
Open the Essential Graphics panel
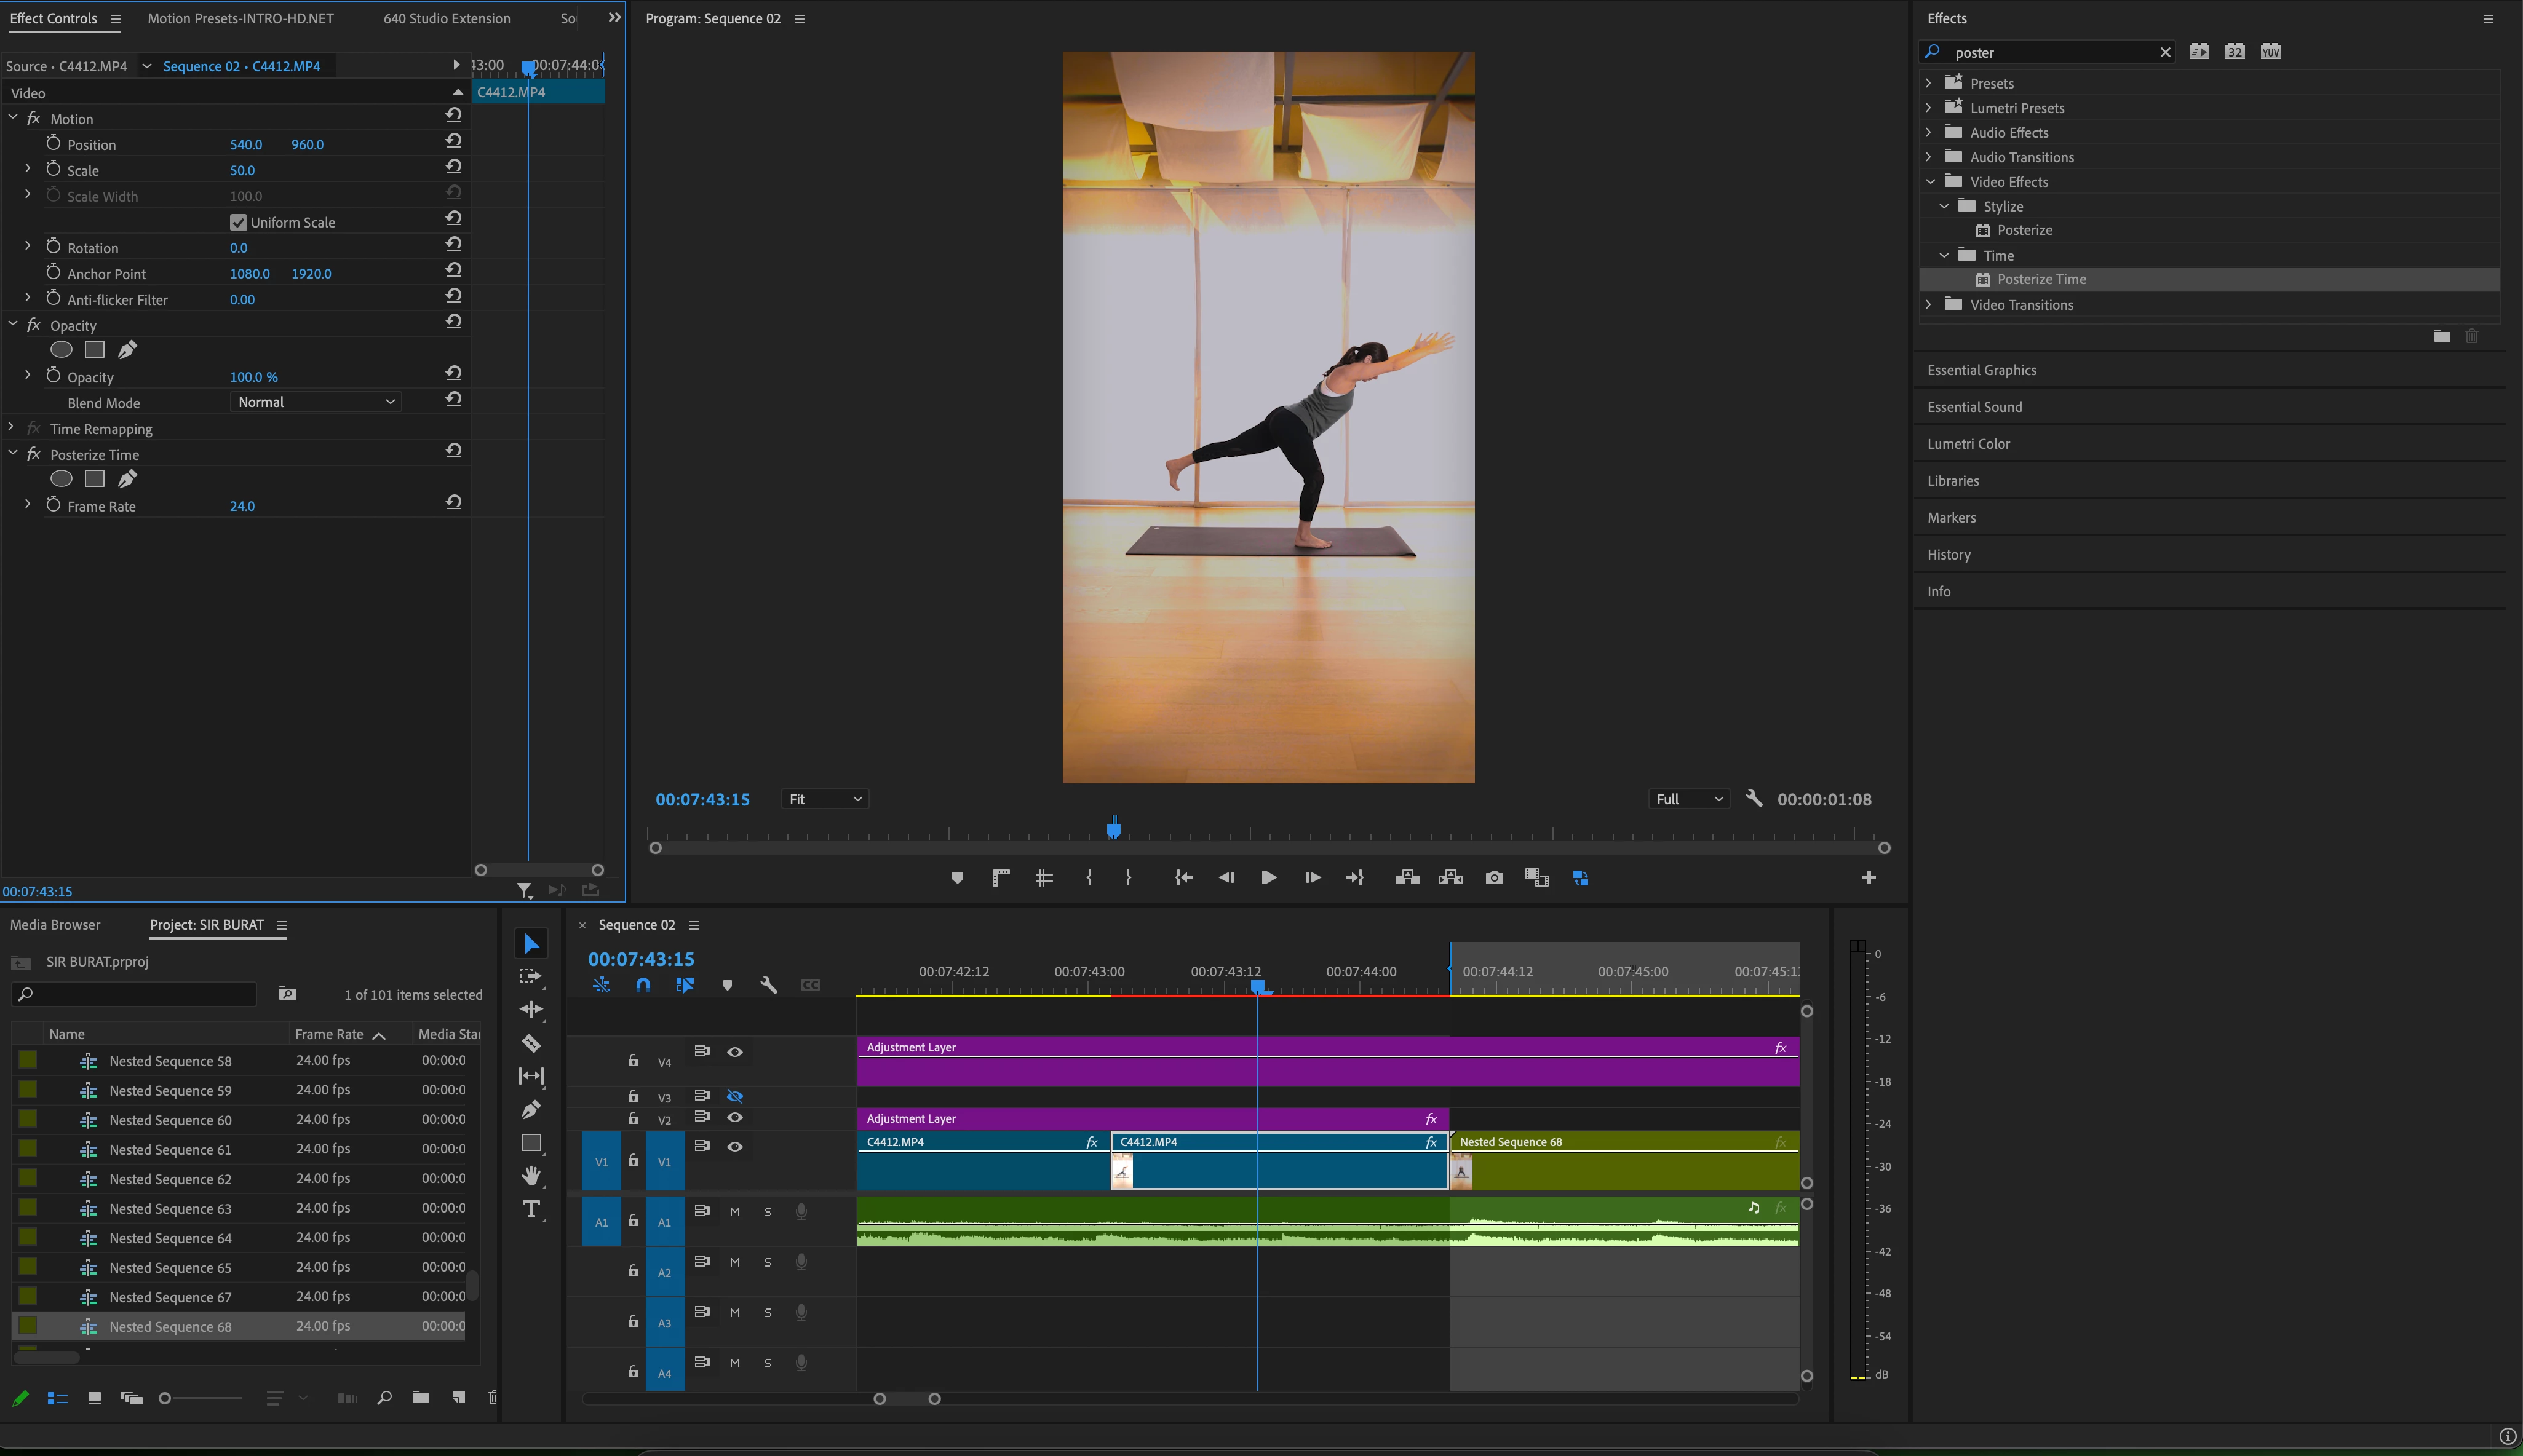click(x=1981, y=370)
